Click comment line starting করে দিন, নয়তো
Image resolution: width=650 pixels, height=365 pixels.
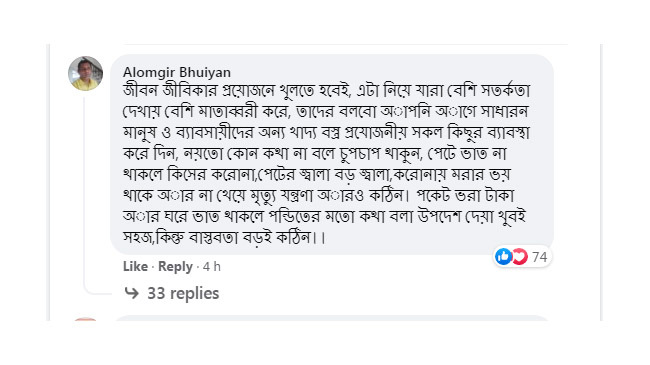(x=315, y=154)
